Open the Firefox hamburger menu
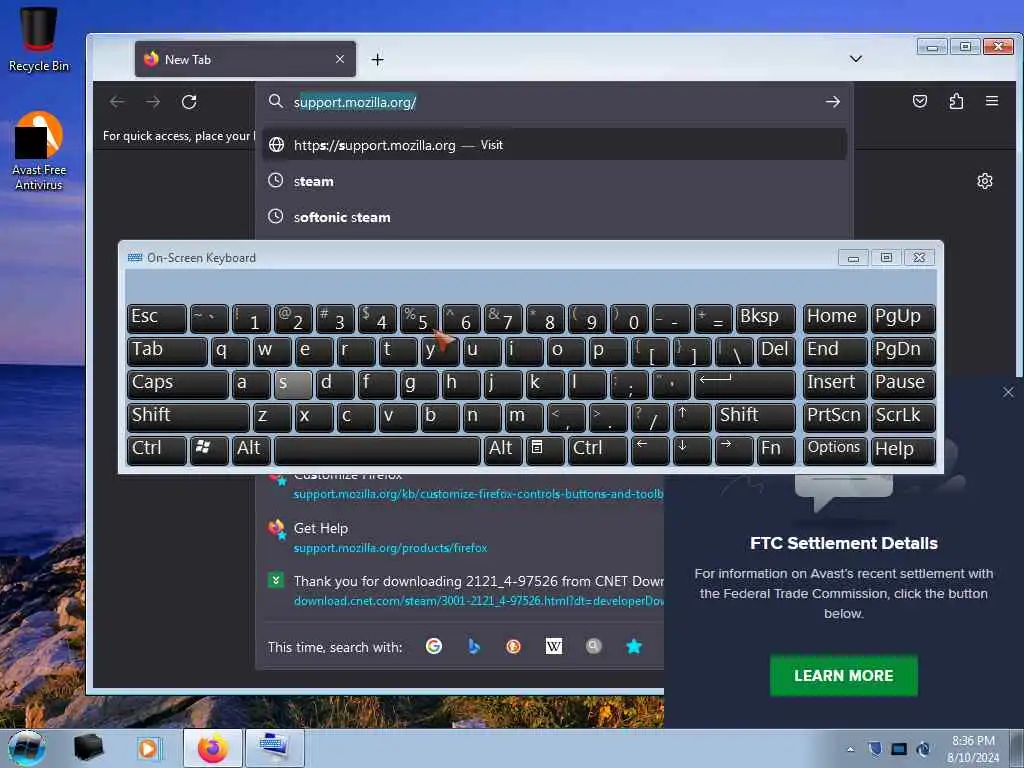Viewport: 1024px width, 768px height. [992, 101]
